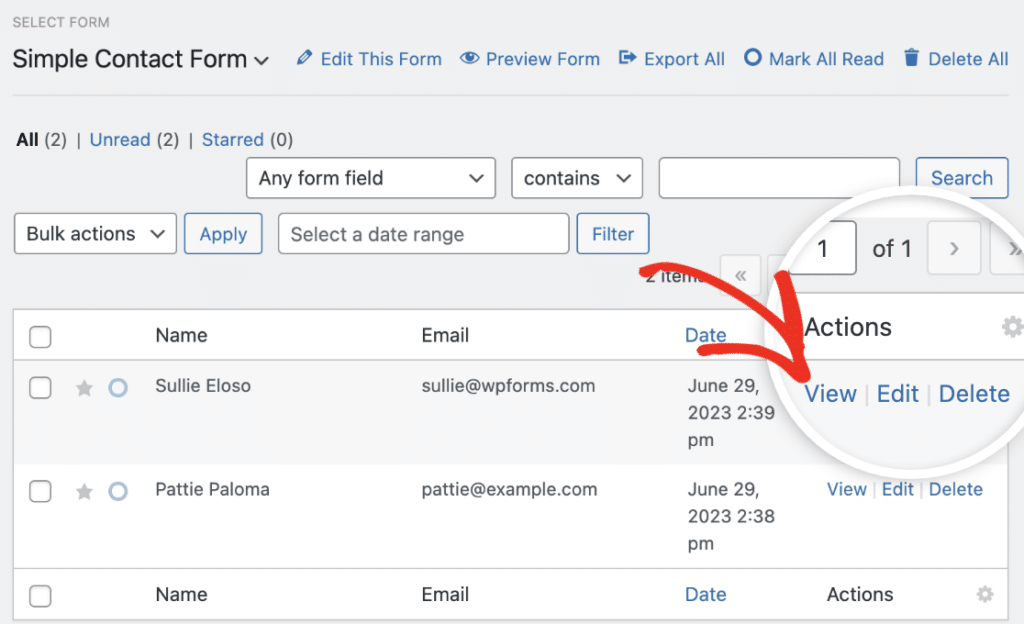This screenshot has height=624, width=1024.
Task: Click the trash icon for Delete All
Action: pyautogui.click(x=911, y=59)
